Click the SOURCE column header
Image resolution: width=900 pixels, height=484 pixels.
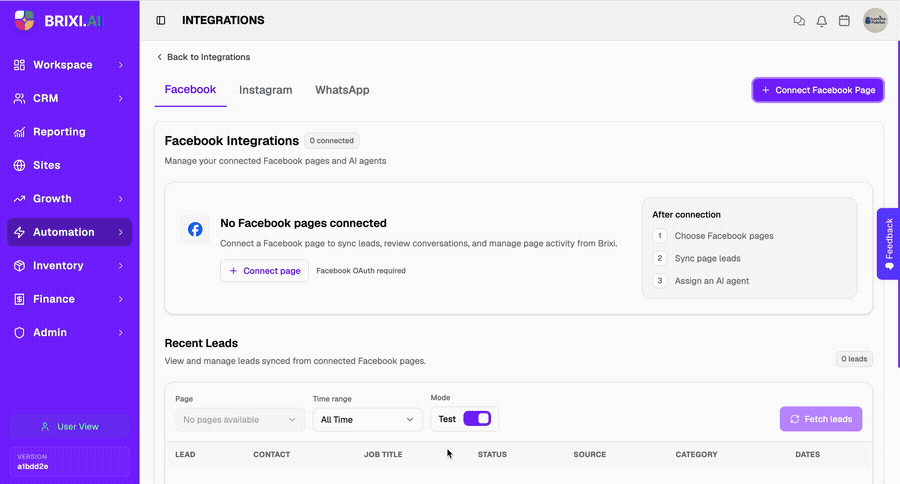click(x=589, y=454)
